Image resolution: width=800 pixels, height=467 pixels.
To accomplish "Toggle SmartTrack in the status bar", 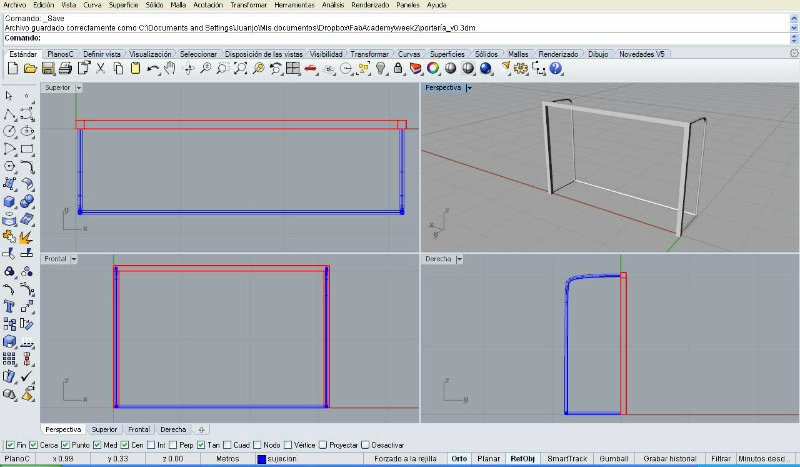I will 567,459.
